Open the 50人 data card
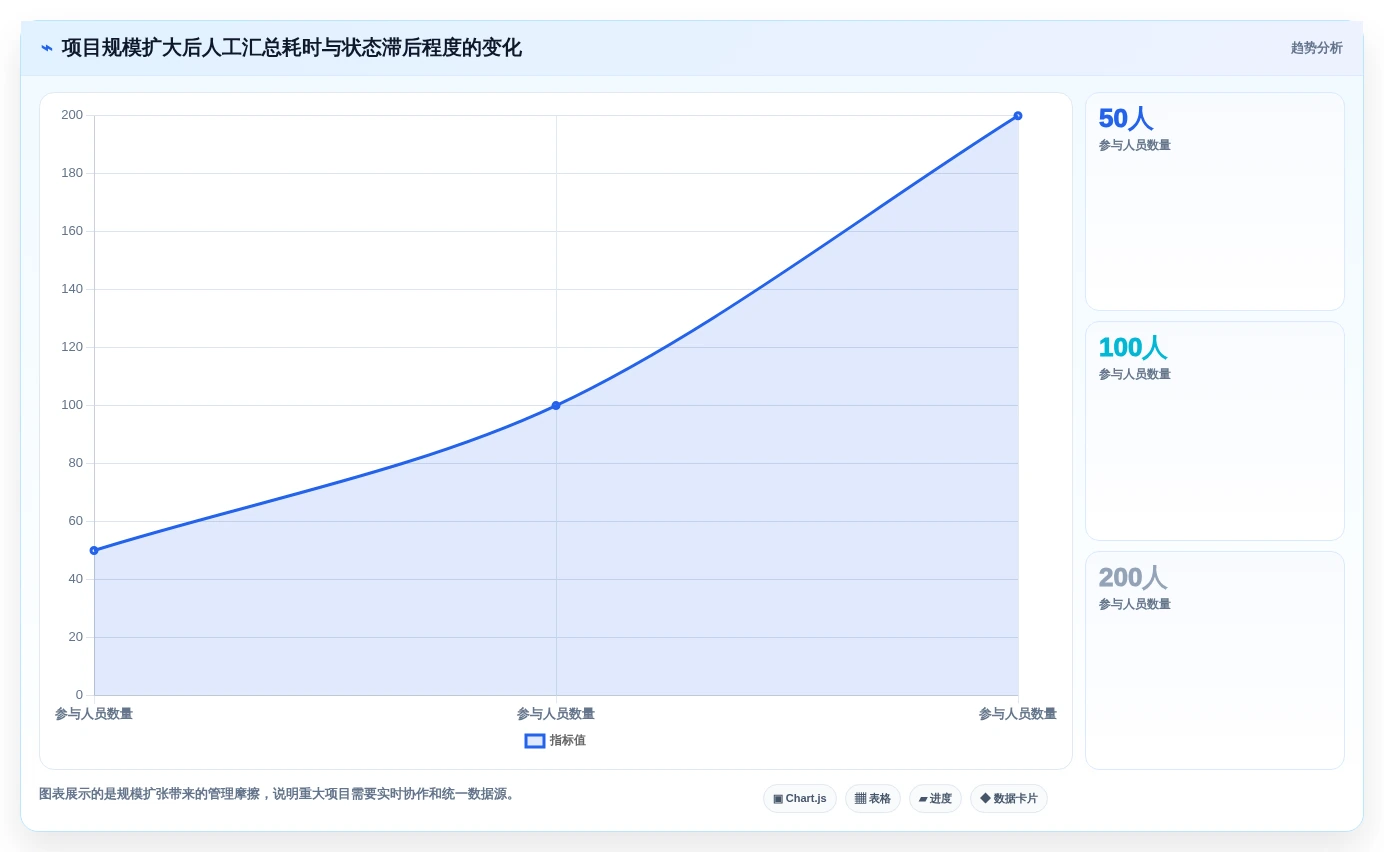 coord(1215,202)
